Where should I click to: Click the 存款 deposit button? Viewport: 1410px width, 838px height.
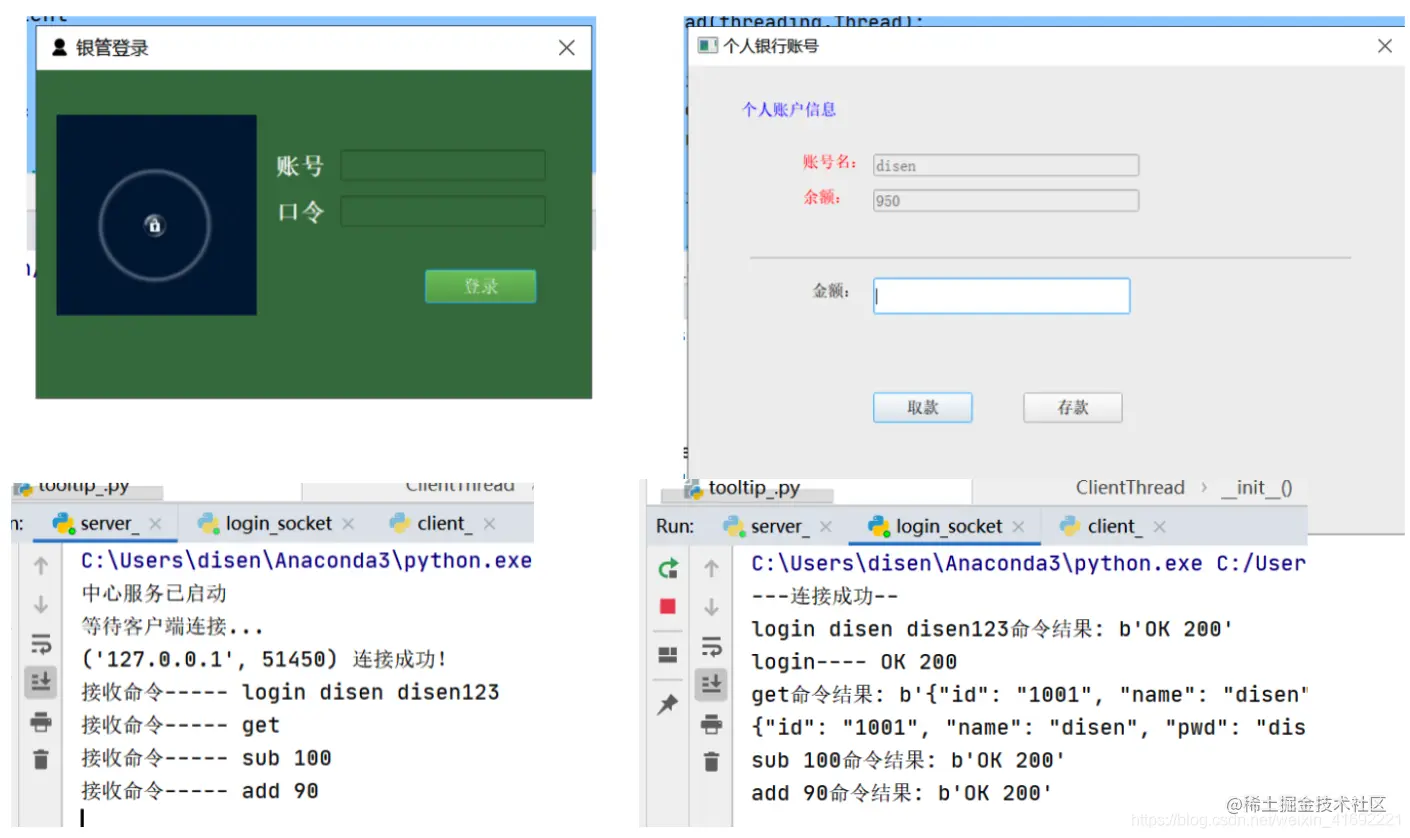point(1073,407)
